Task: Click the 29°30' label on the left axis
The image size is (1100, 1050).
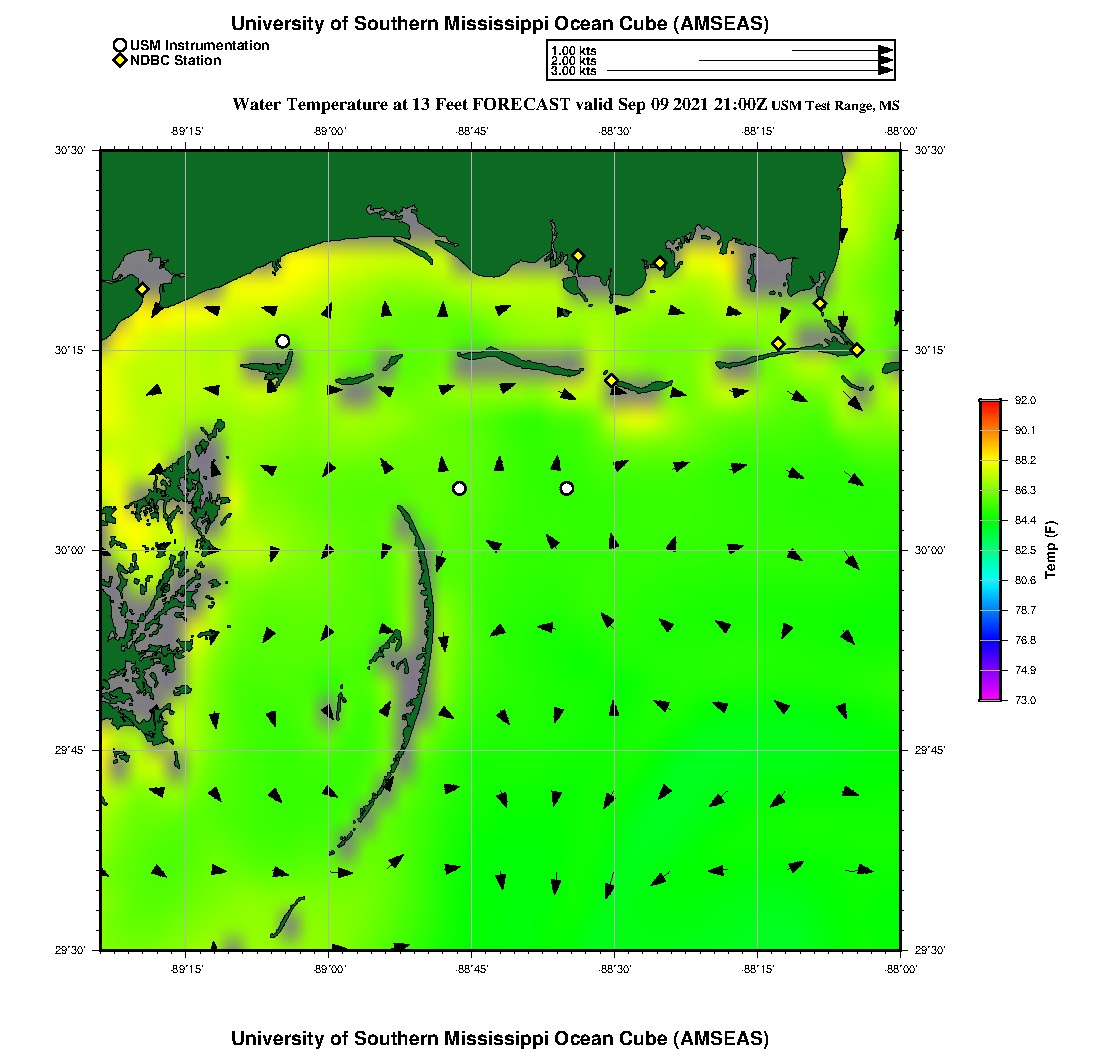Action: click(x=70, y=950)
